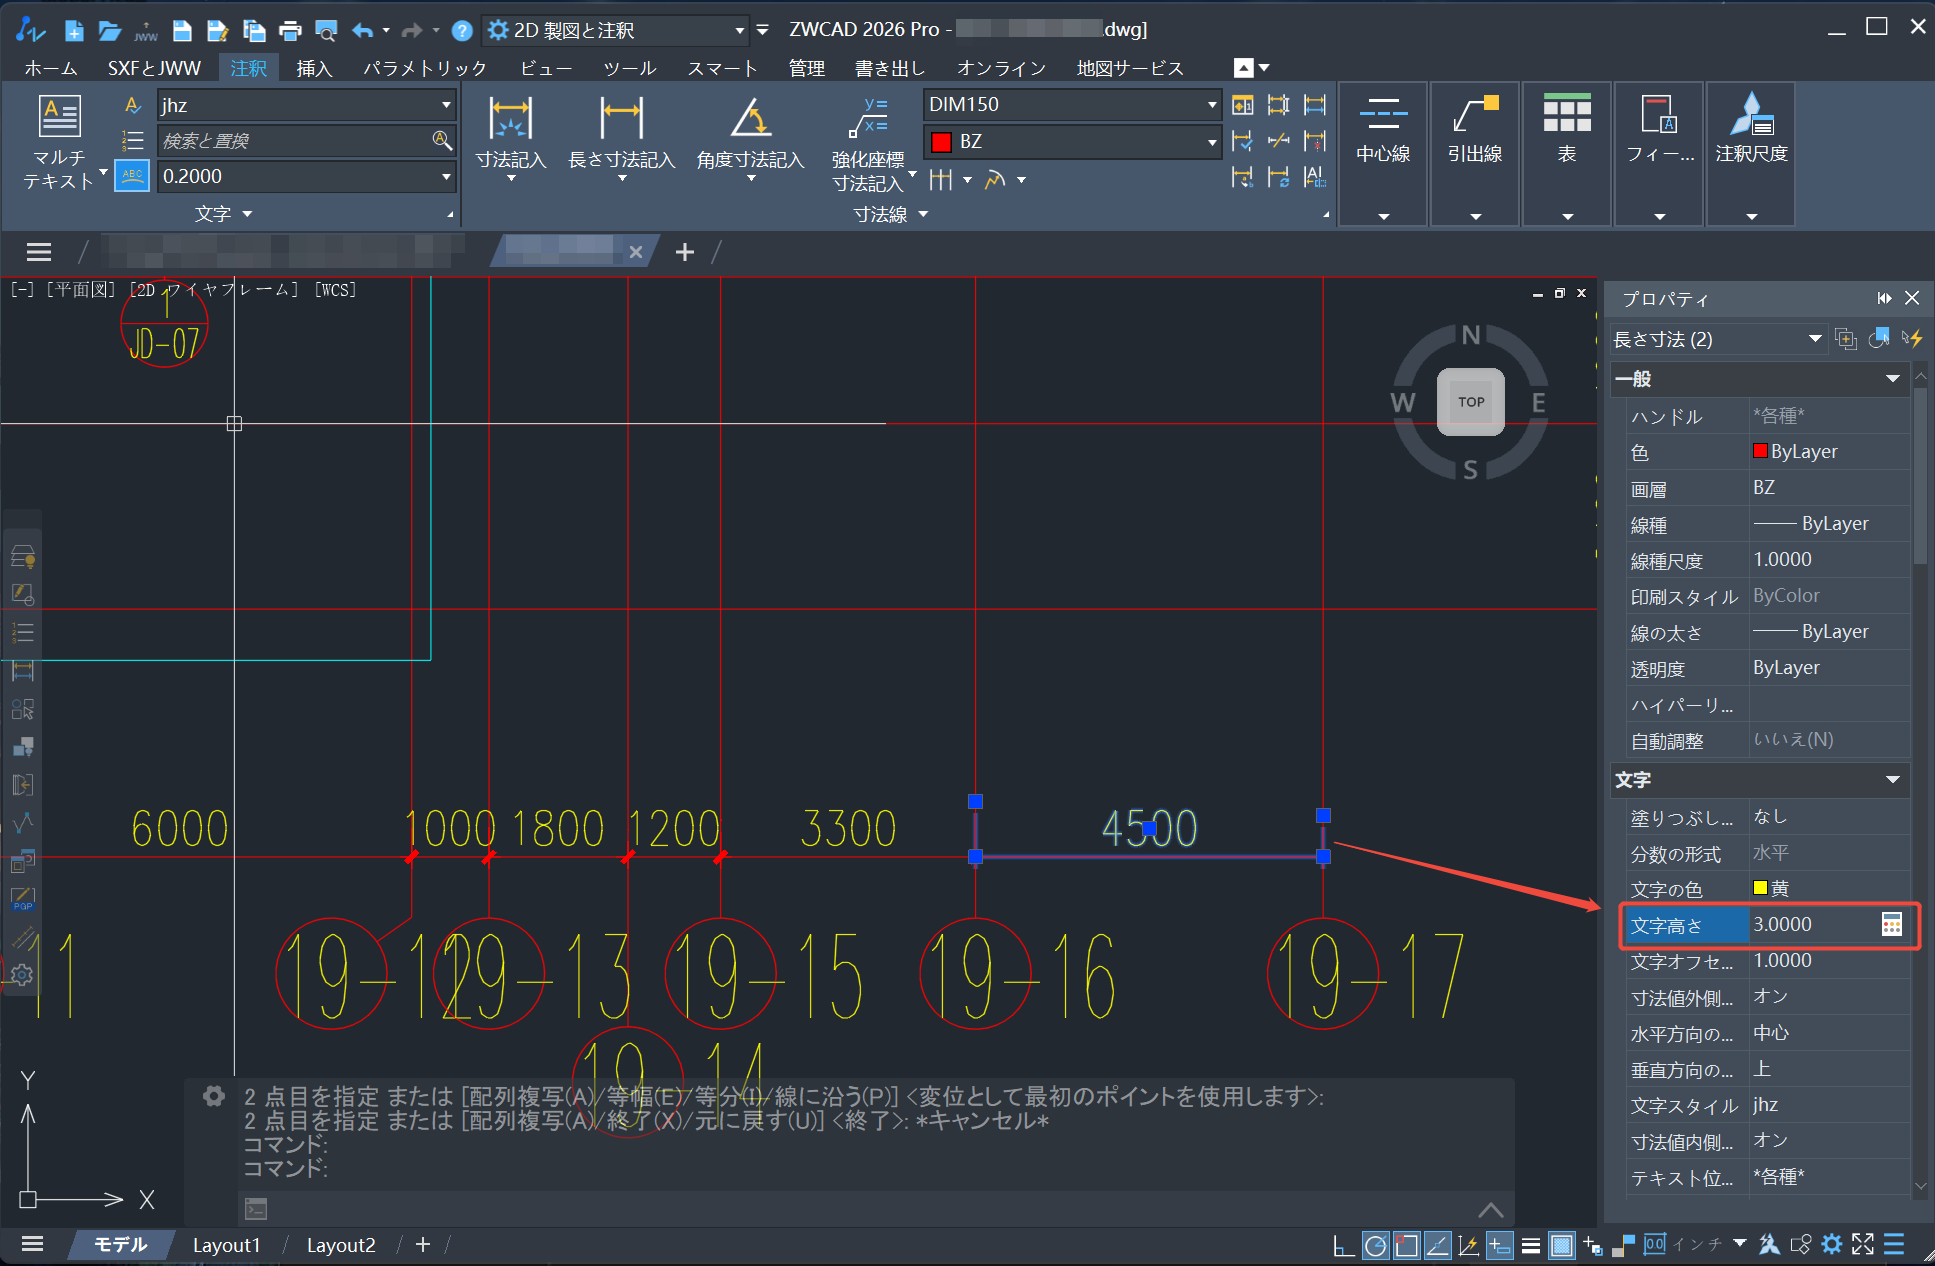This screenshot has width=1935, height=1266.
Task: Select the 寸法記入 dimension tool
Action: [x=510, y=120]
